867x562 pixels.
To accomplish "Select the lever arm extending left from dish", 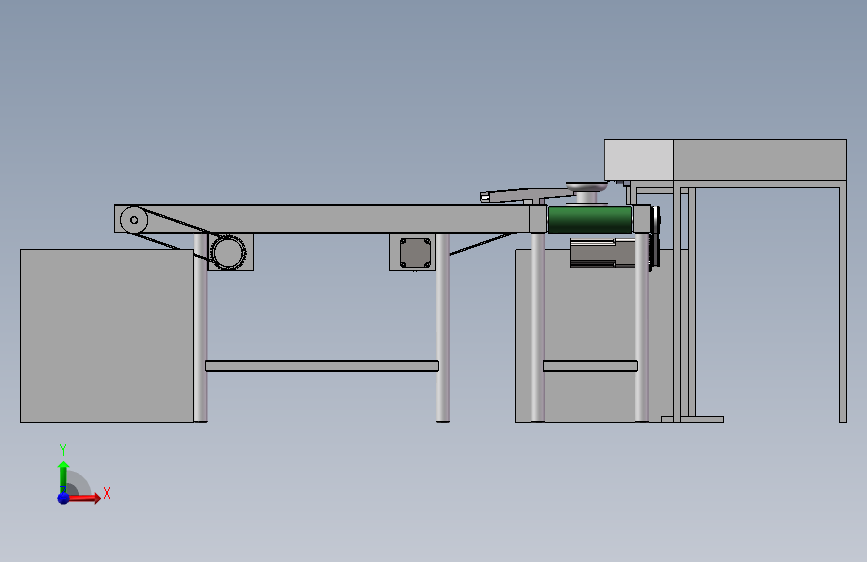I will [525, 195].
